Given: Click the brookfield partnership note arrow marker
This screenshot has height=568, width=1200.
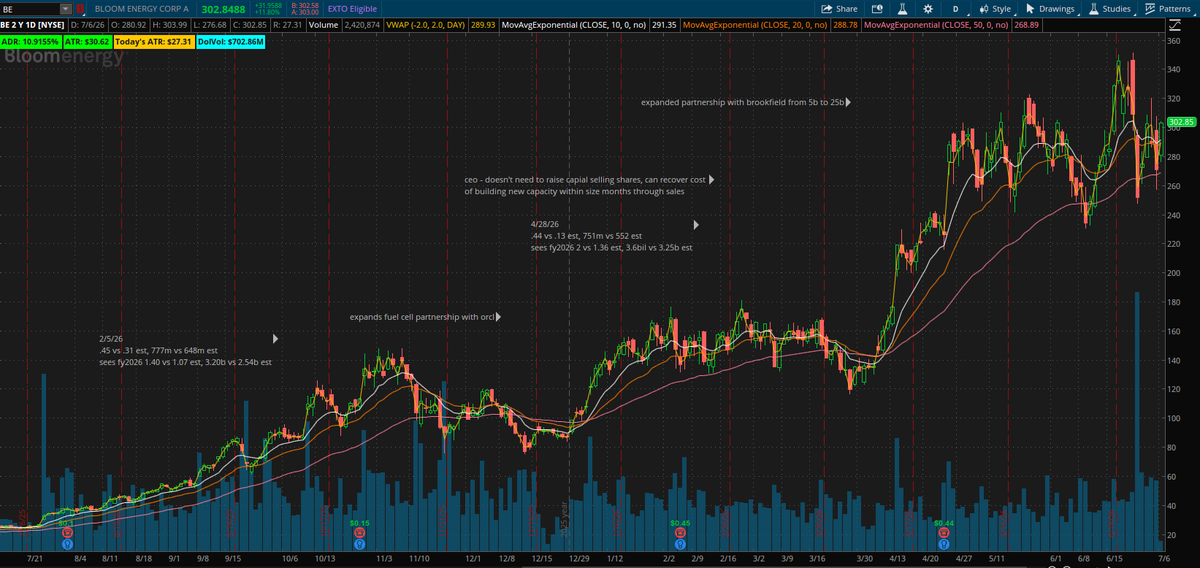Looking at the screenshot, I should point(848,102).
